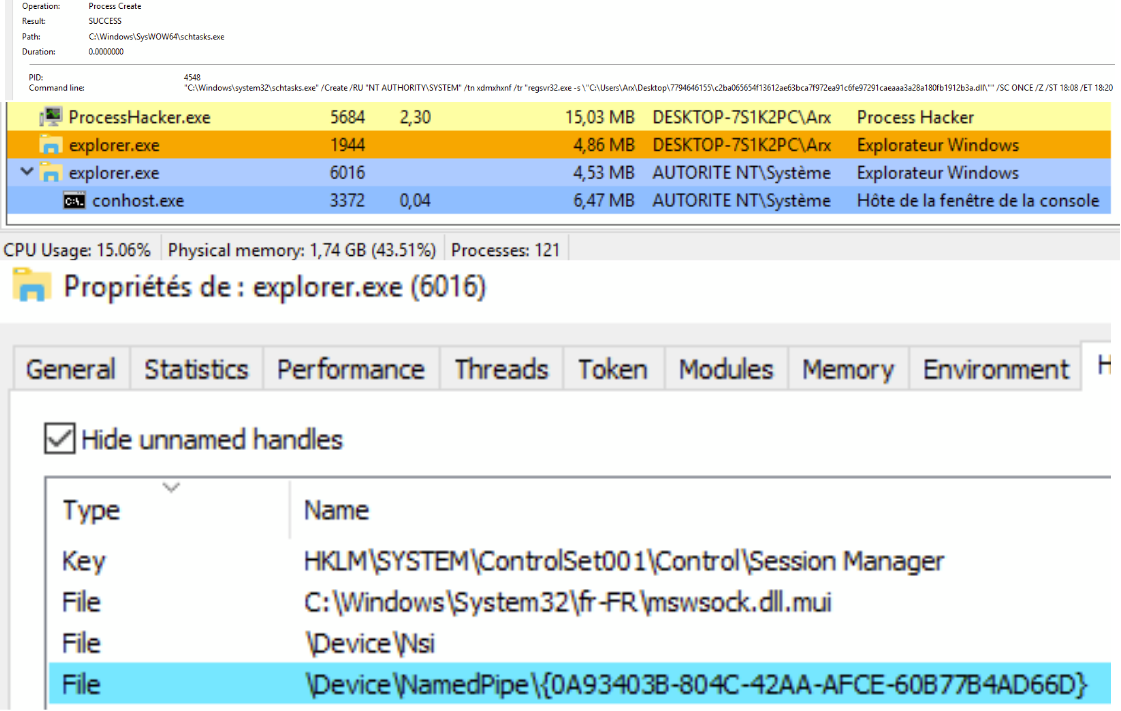Sort handles by Name column header
1121x711 pixels.
[x=336, y=510]
